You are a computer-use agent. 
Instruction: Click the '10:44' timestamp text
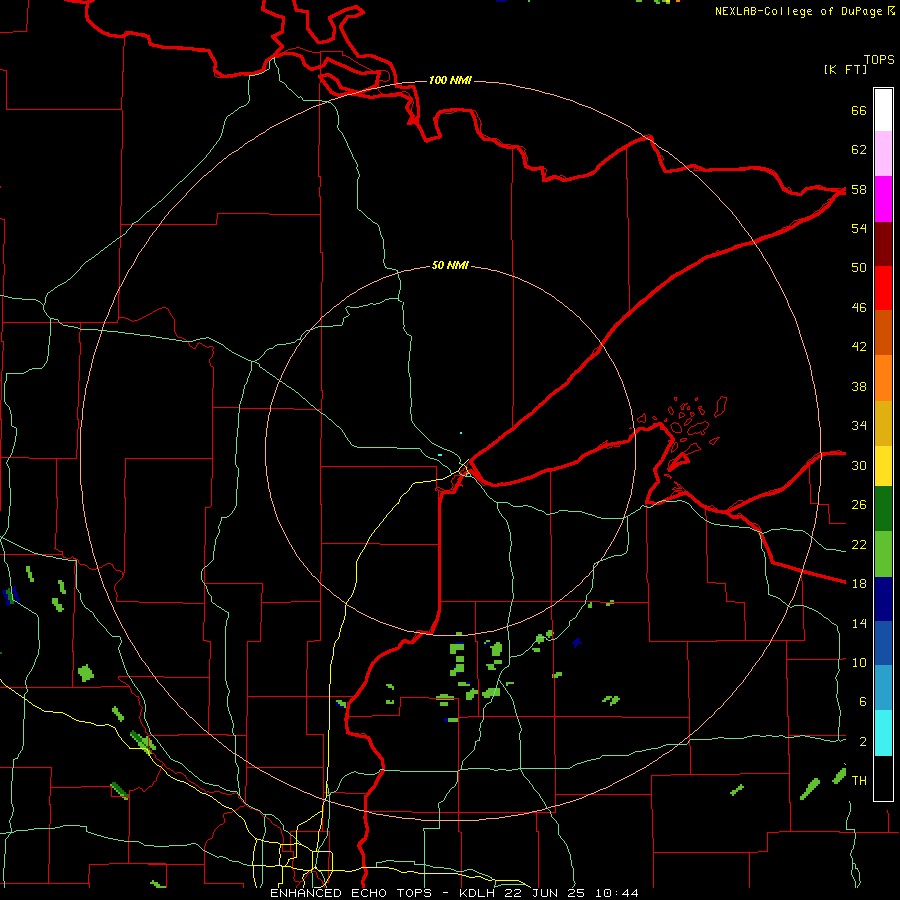616,893
